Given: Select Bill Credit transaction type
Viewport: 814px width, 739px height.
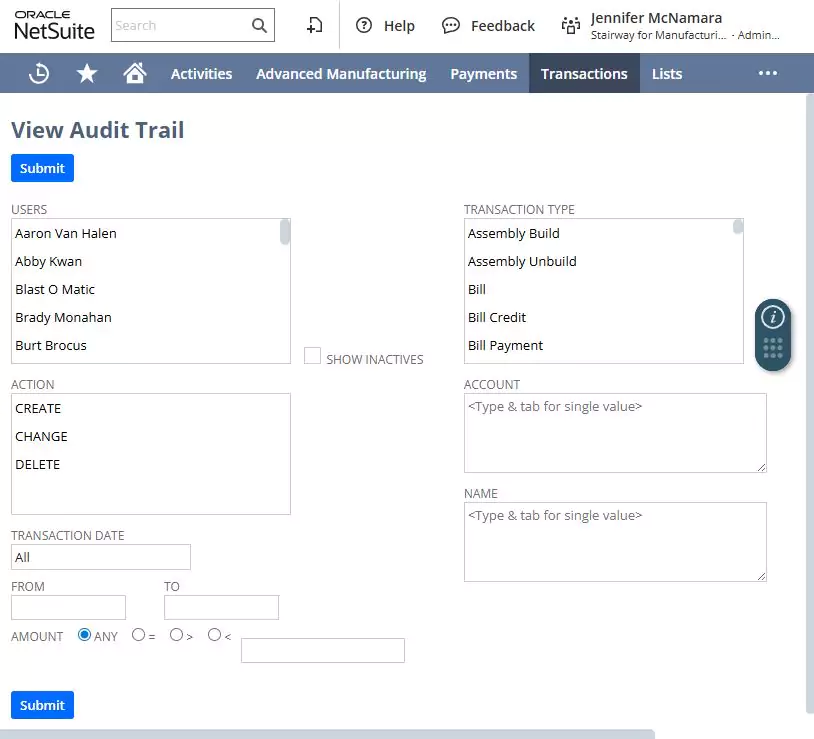Looking at the screenshot, I should coord(599,318).
